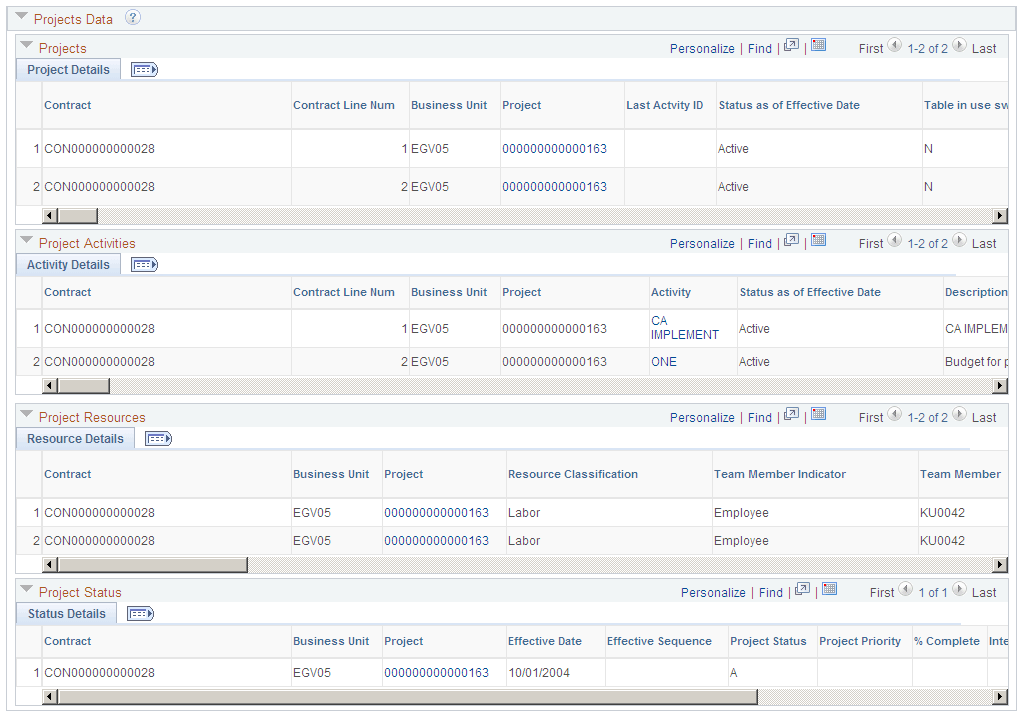Download the Project Status grid to spreadsheet

[829, 591]
